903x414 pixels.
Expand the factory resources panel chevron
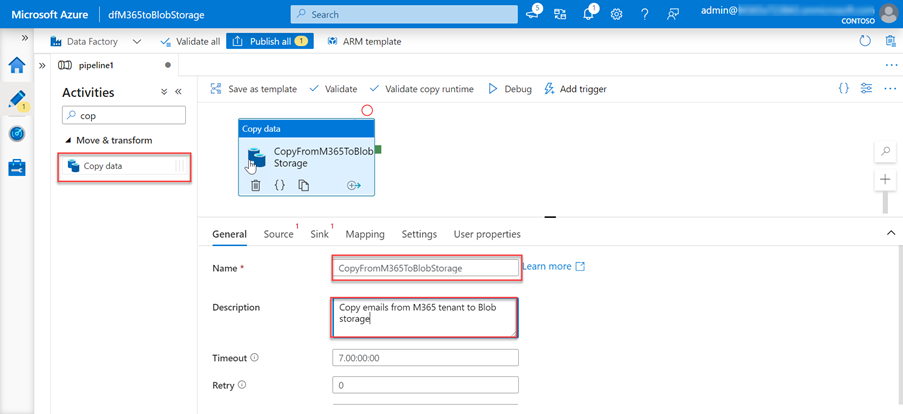tap(42, 66)
